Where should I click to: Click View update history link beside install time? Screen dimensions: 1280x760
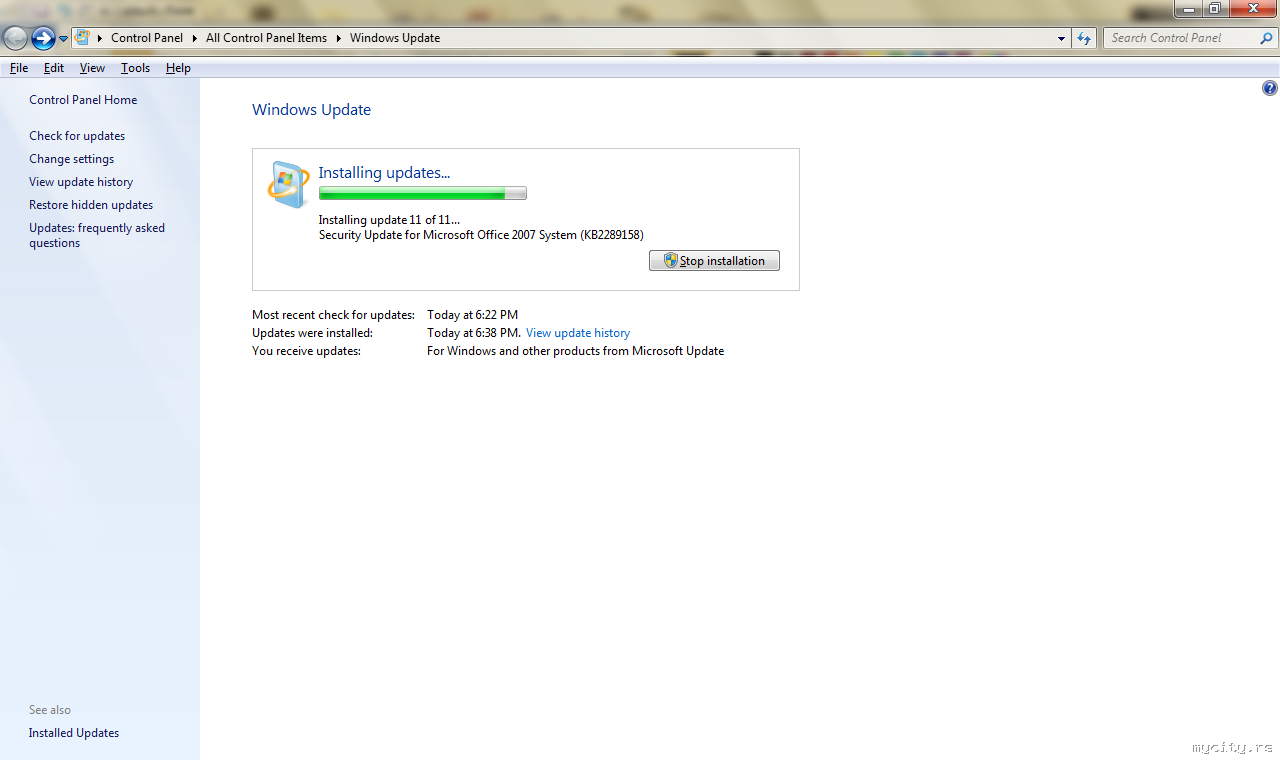tap(578, 333)
